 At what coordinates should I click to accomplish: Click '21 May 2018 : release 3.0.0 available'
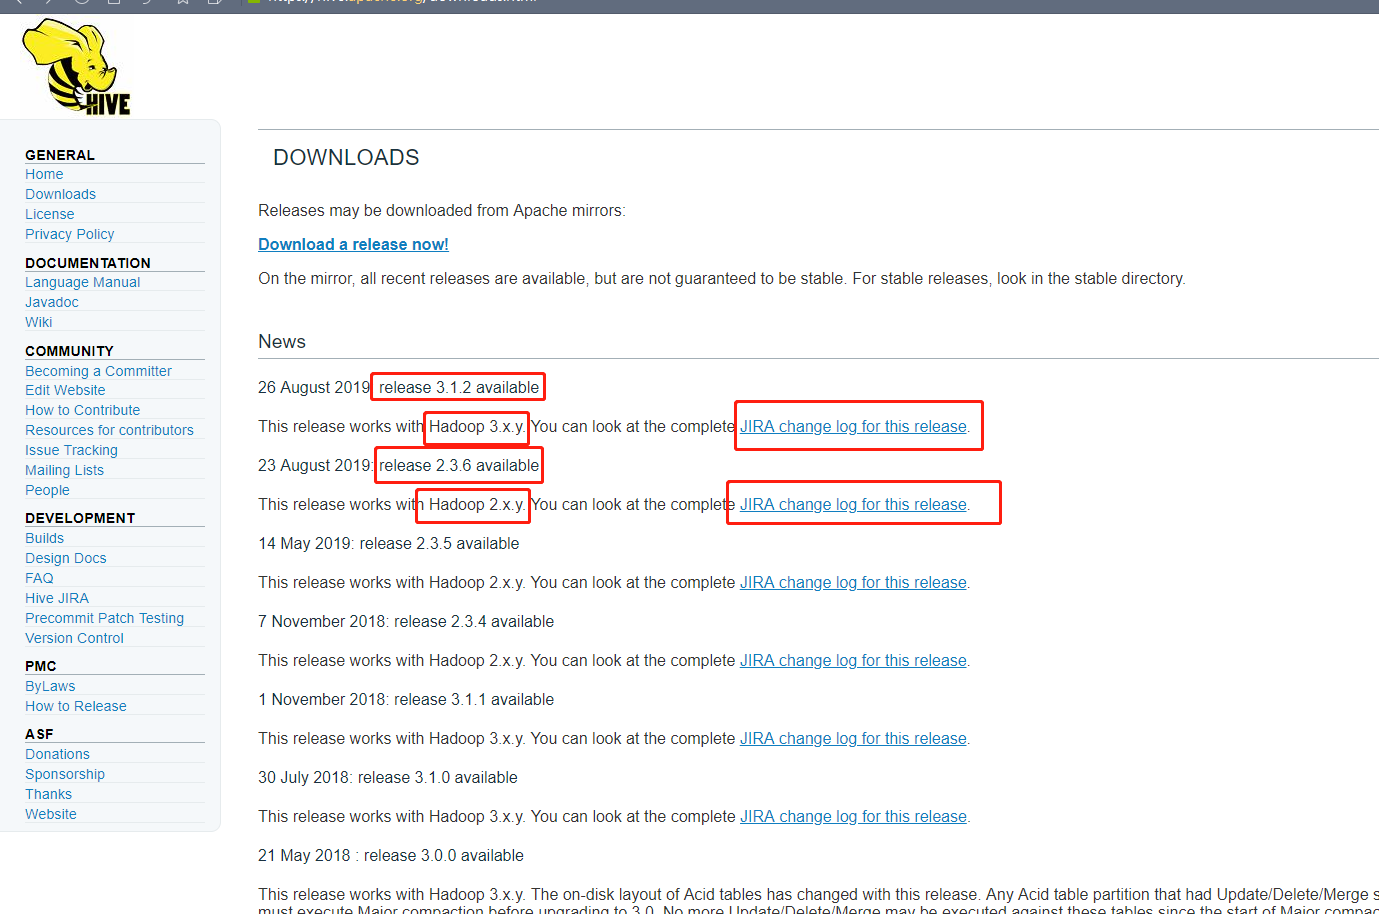391,855
